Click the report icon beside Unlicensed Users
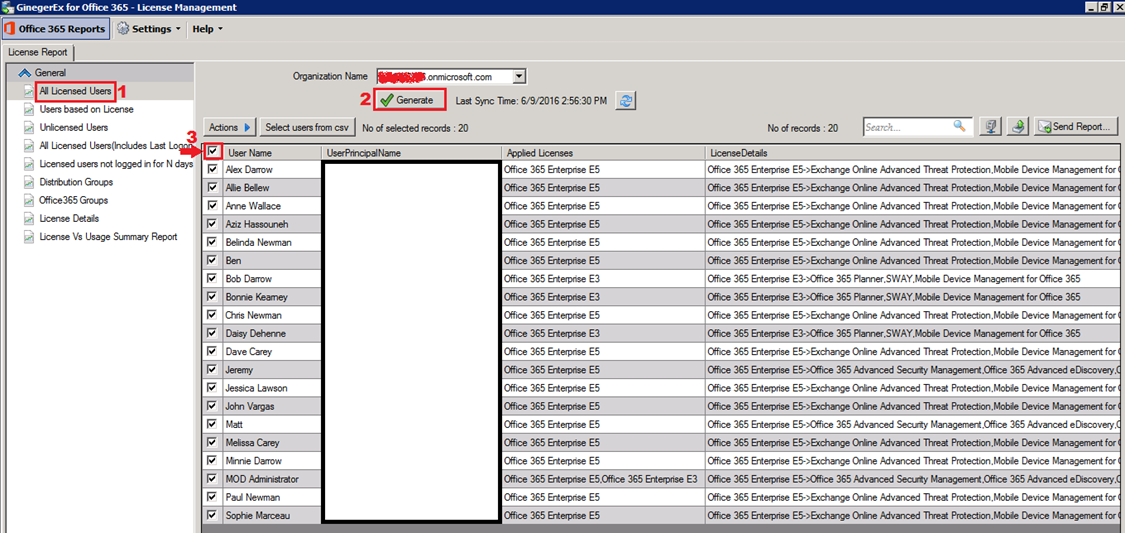 click(29, 128)
